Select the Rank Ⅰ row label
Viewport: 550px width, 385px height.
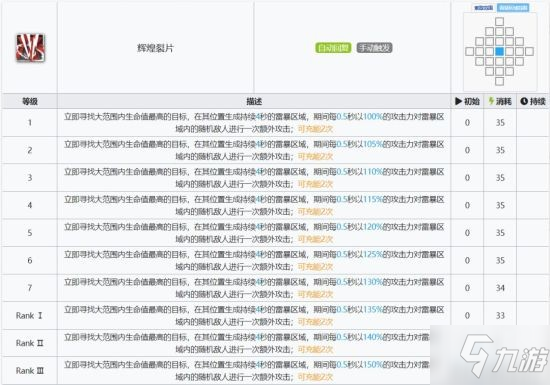29,316
